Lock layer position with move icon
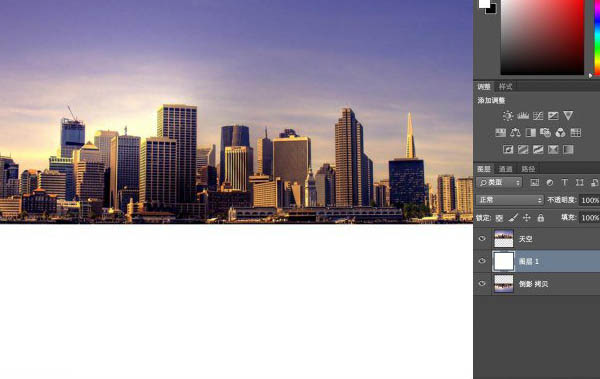The height and width of the screenshot is (379, 600). click(527, 218)
